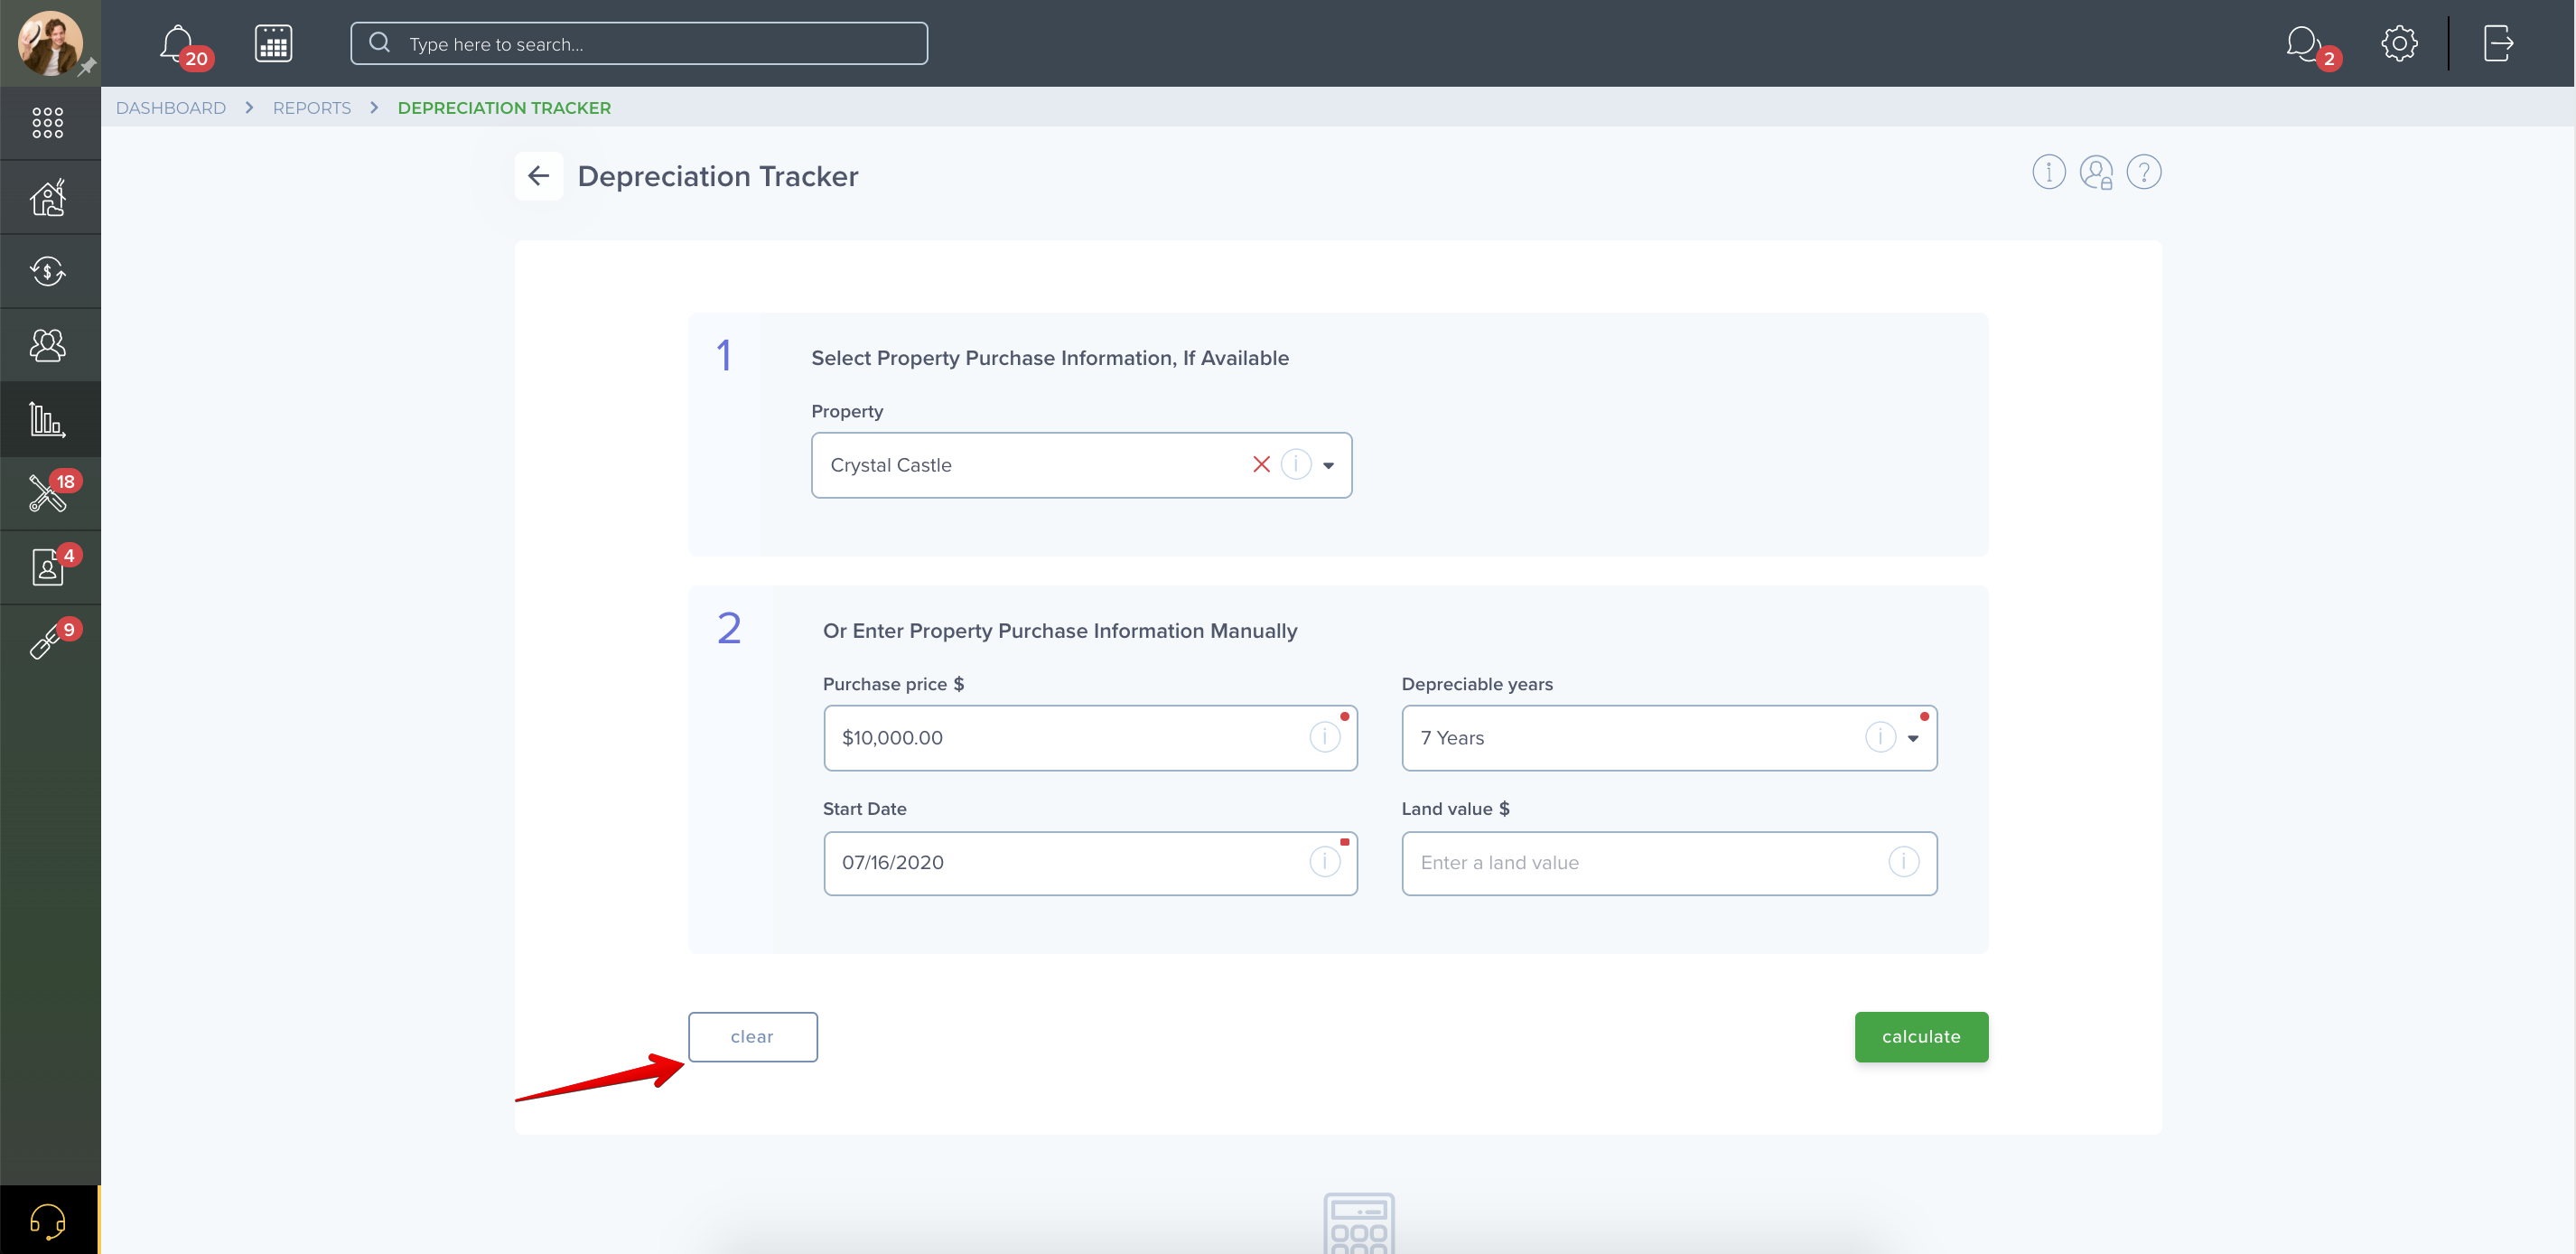The height and width of the screenshot is (1254, 2576).
Task: Open the chat messages icon
Action: 2303,43
